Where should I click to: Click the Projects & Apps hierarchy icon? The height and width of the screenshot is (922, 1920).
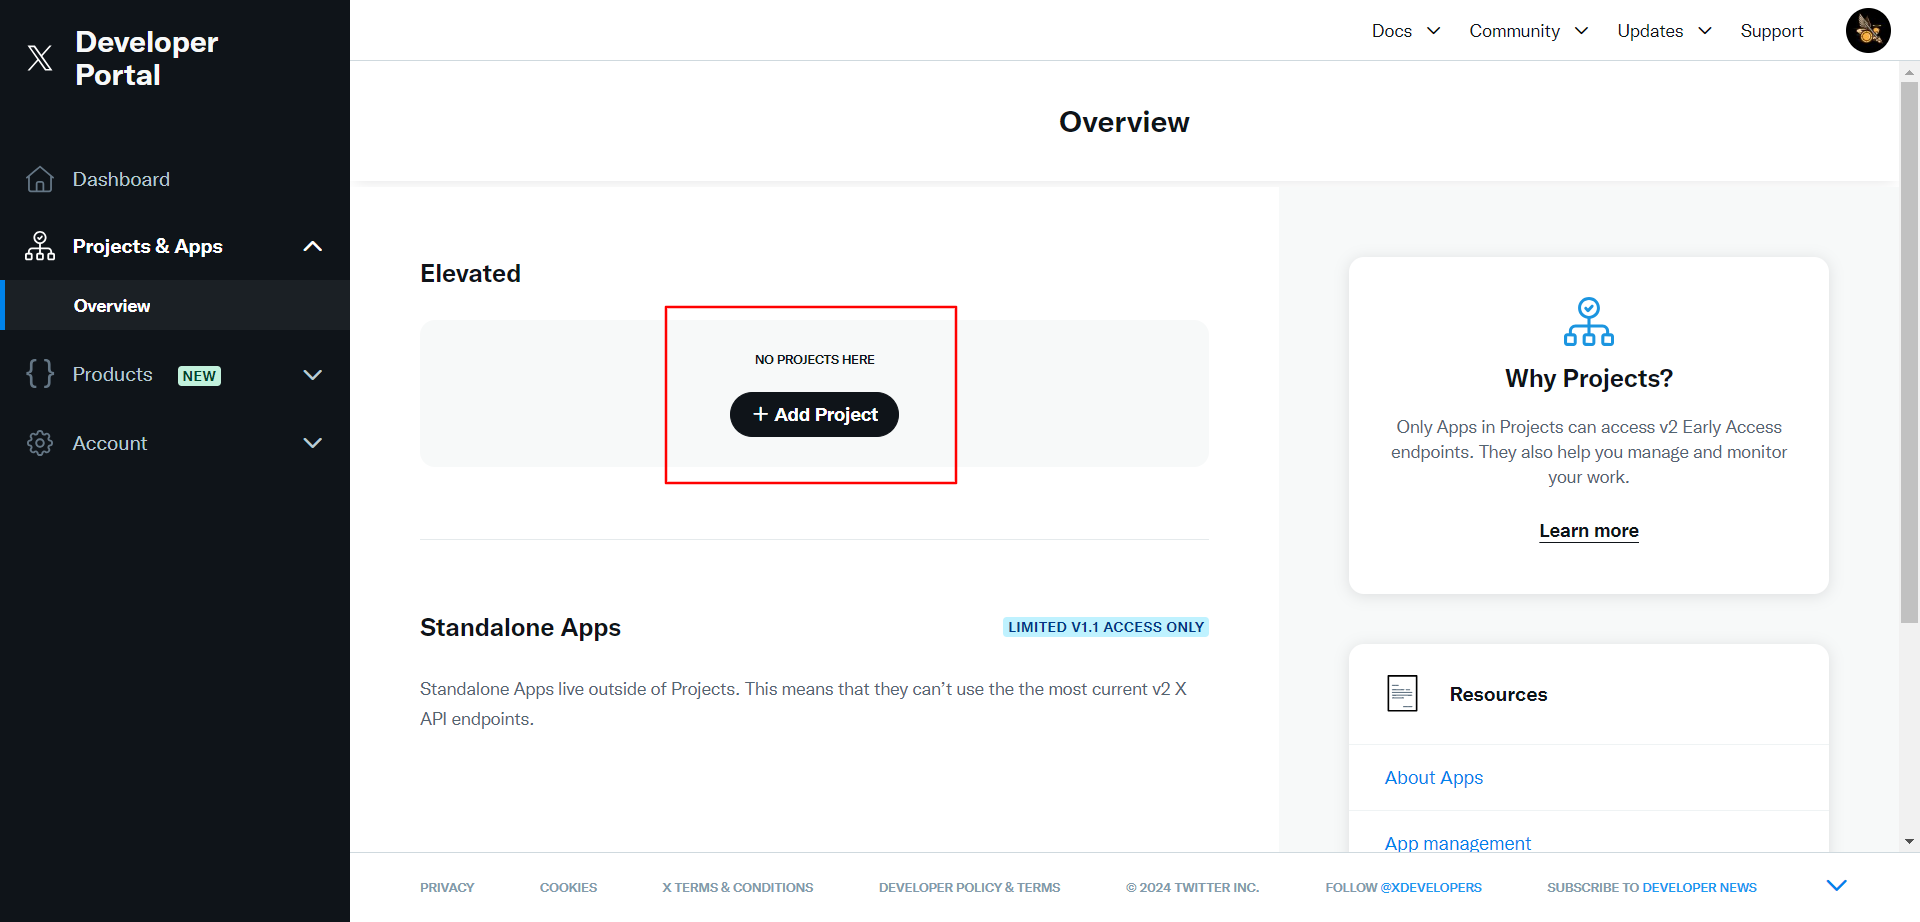40,246
